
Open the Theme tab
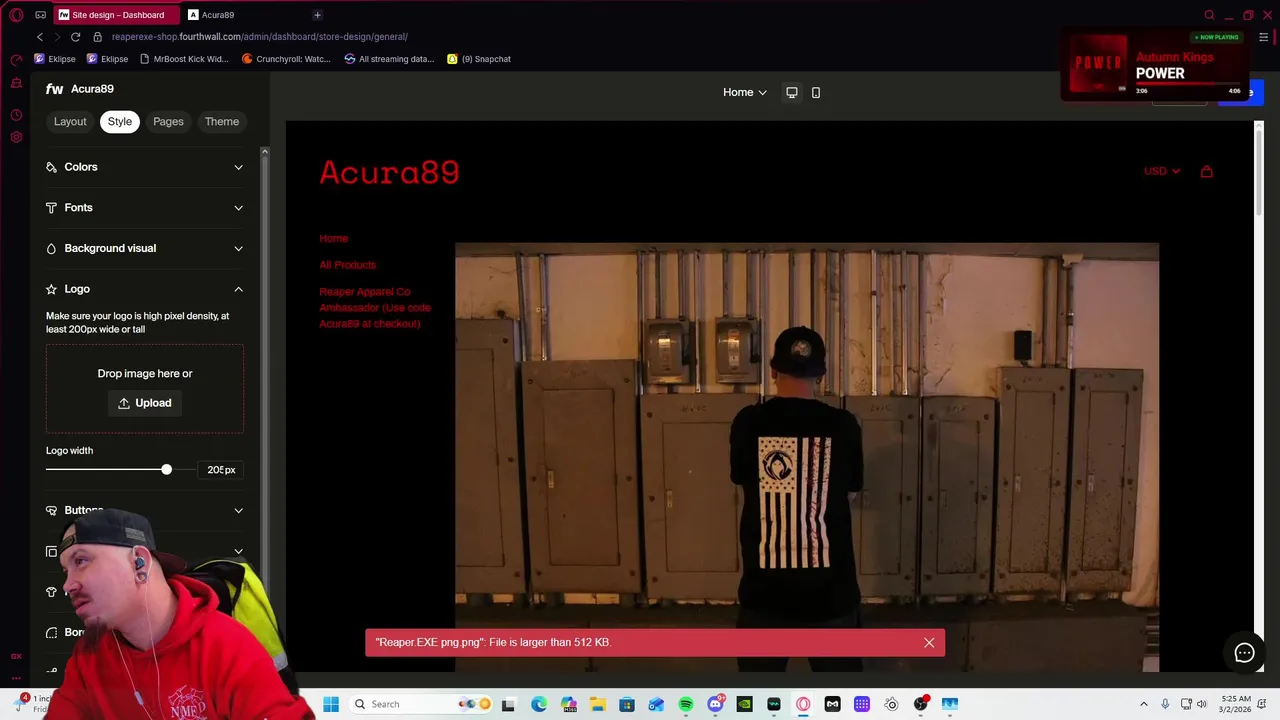(x=222, y=122)
